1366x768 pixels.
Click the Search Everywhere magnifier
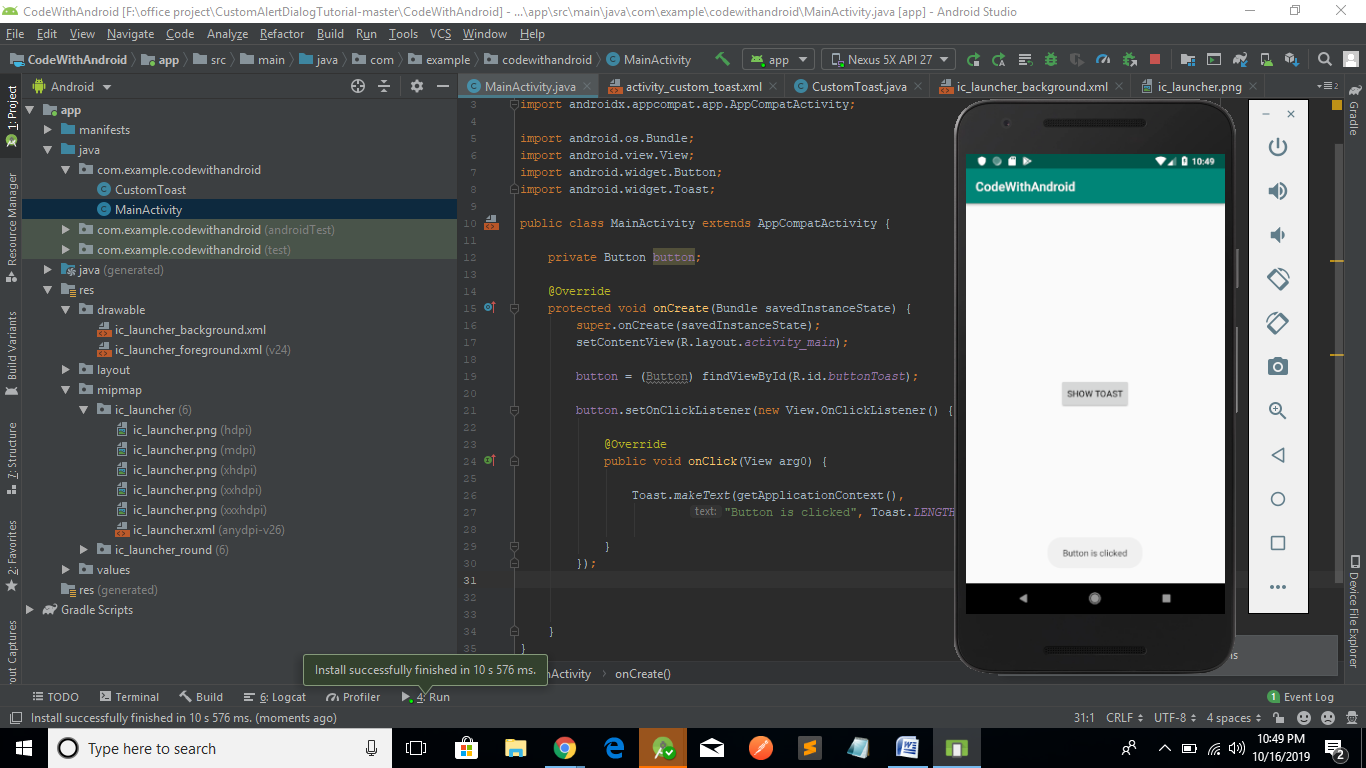(x=1324, y=59)
